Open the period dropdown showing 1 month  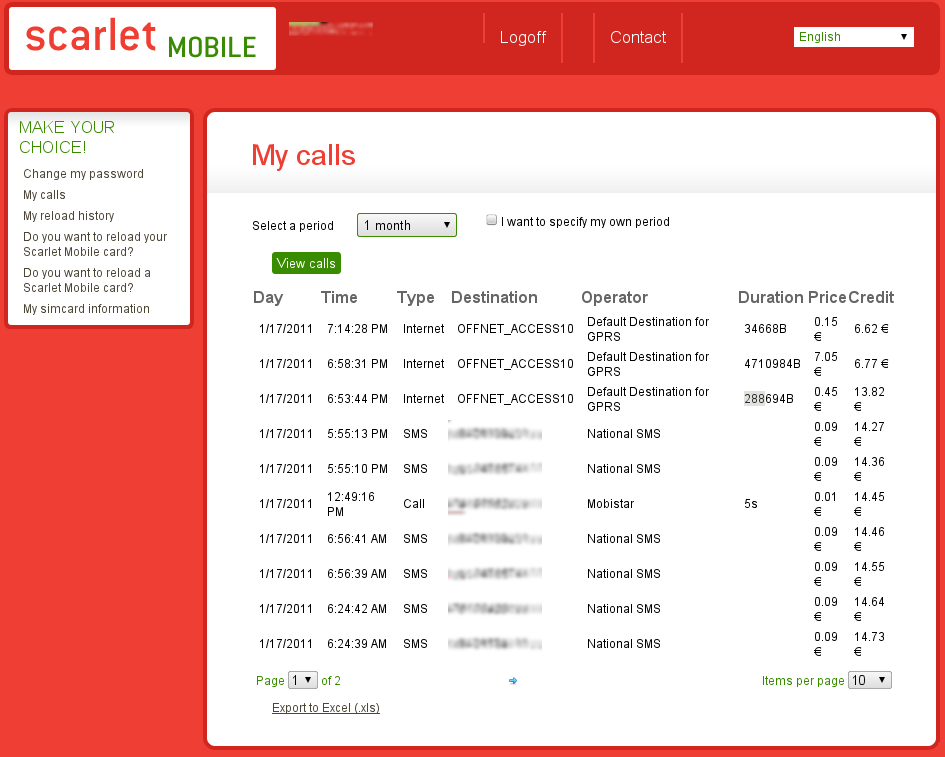coord(406,225)
